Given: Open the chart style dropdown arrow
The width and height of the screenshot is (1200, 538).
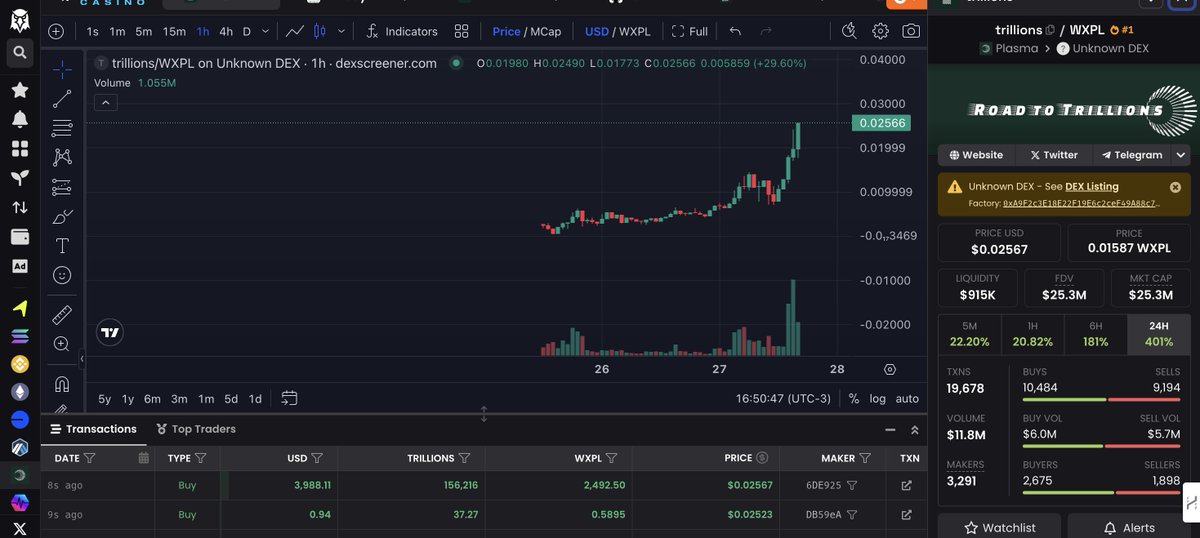Looking at the screenshot, I should [x=341, y=31].
